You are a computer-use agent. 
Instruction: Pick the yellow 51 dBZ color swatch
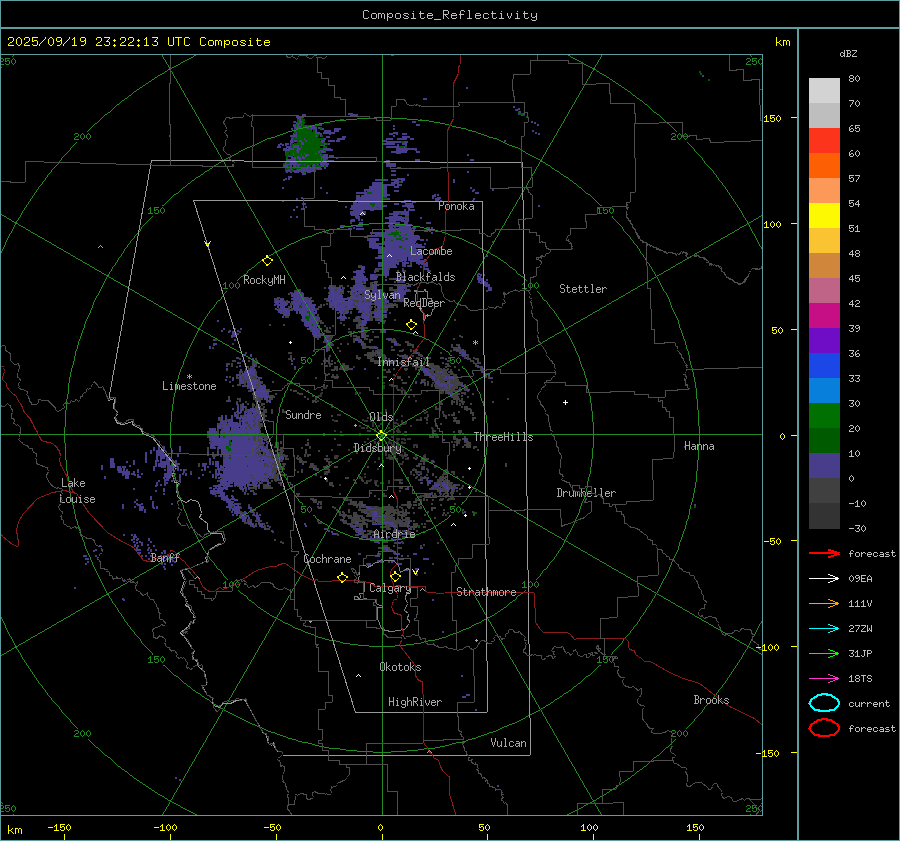pyautogui.click(x=824, y=215)
